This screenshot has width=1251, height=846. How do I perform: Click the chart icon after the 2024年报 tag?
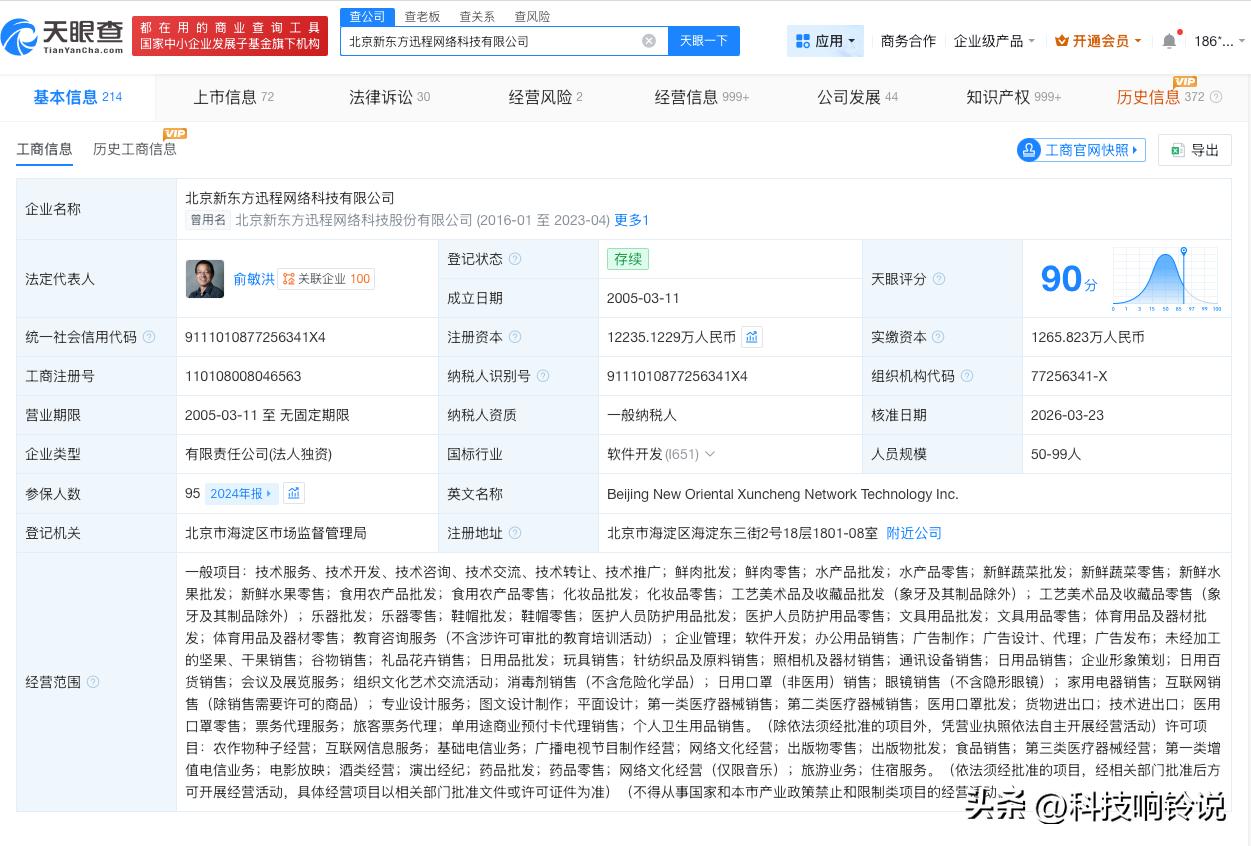[294, 493]
